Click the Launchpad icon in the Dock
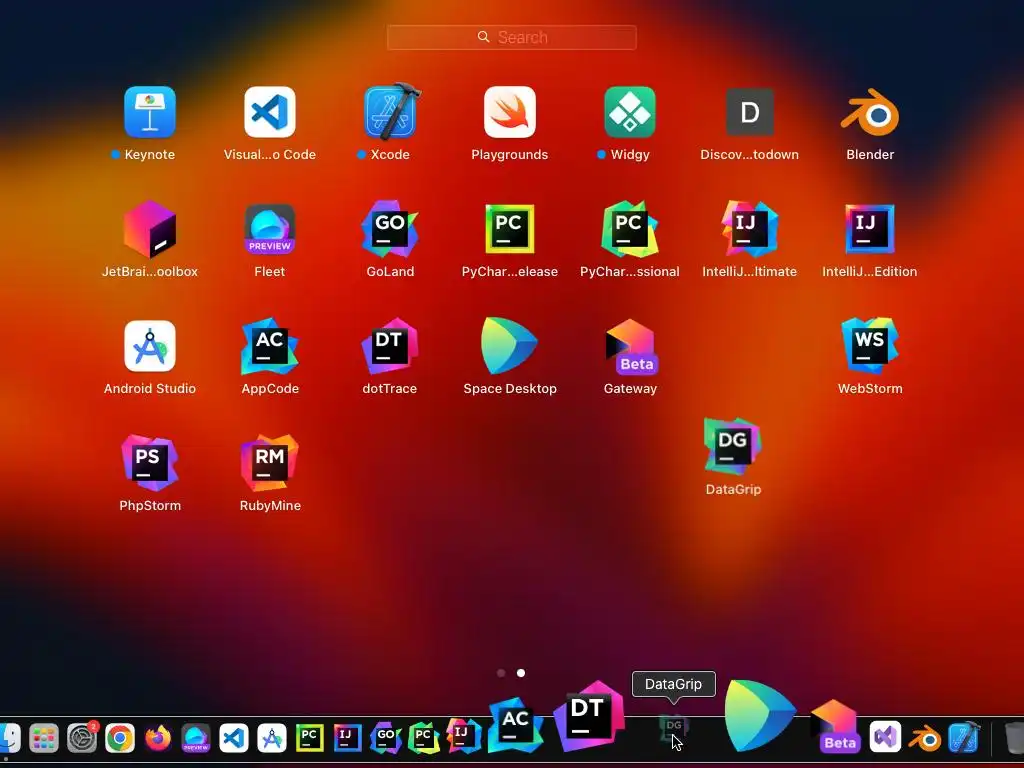 click(44, 738)
